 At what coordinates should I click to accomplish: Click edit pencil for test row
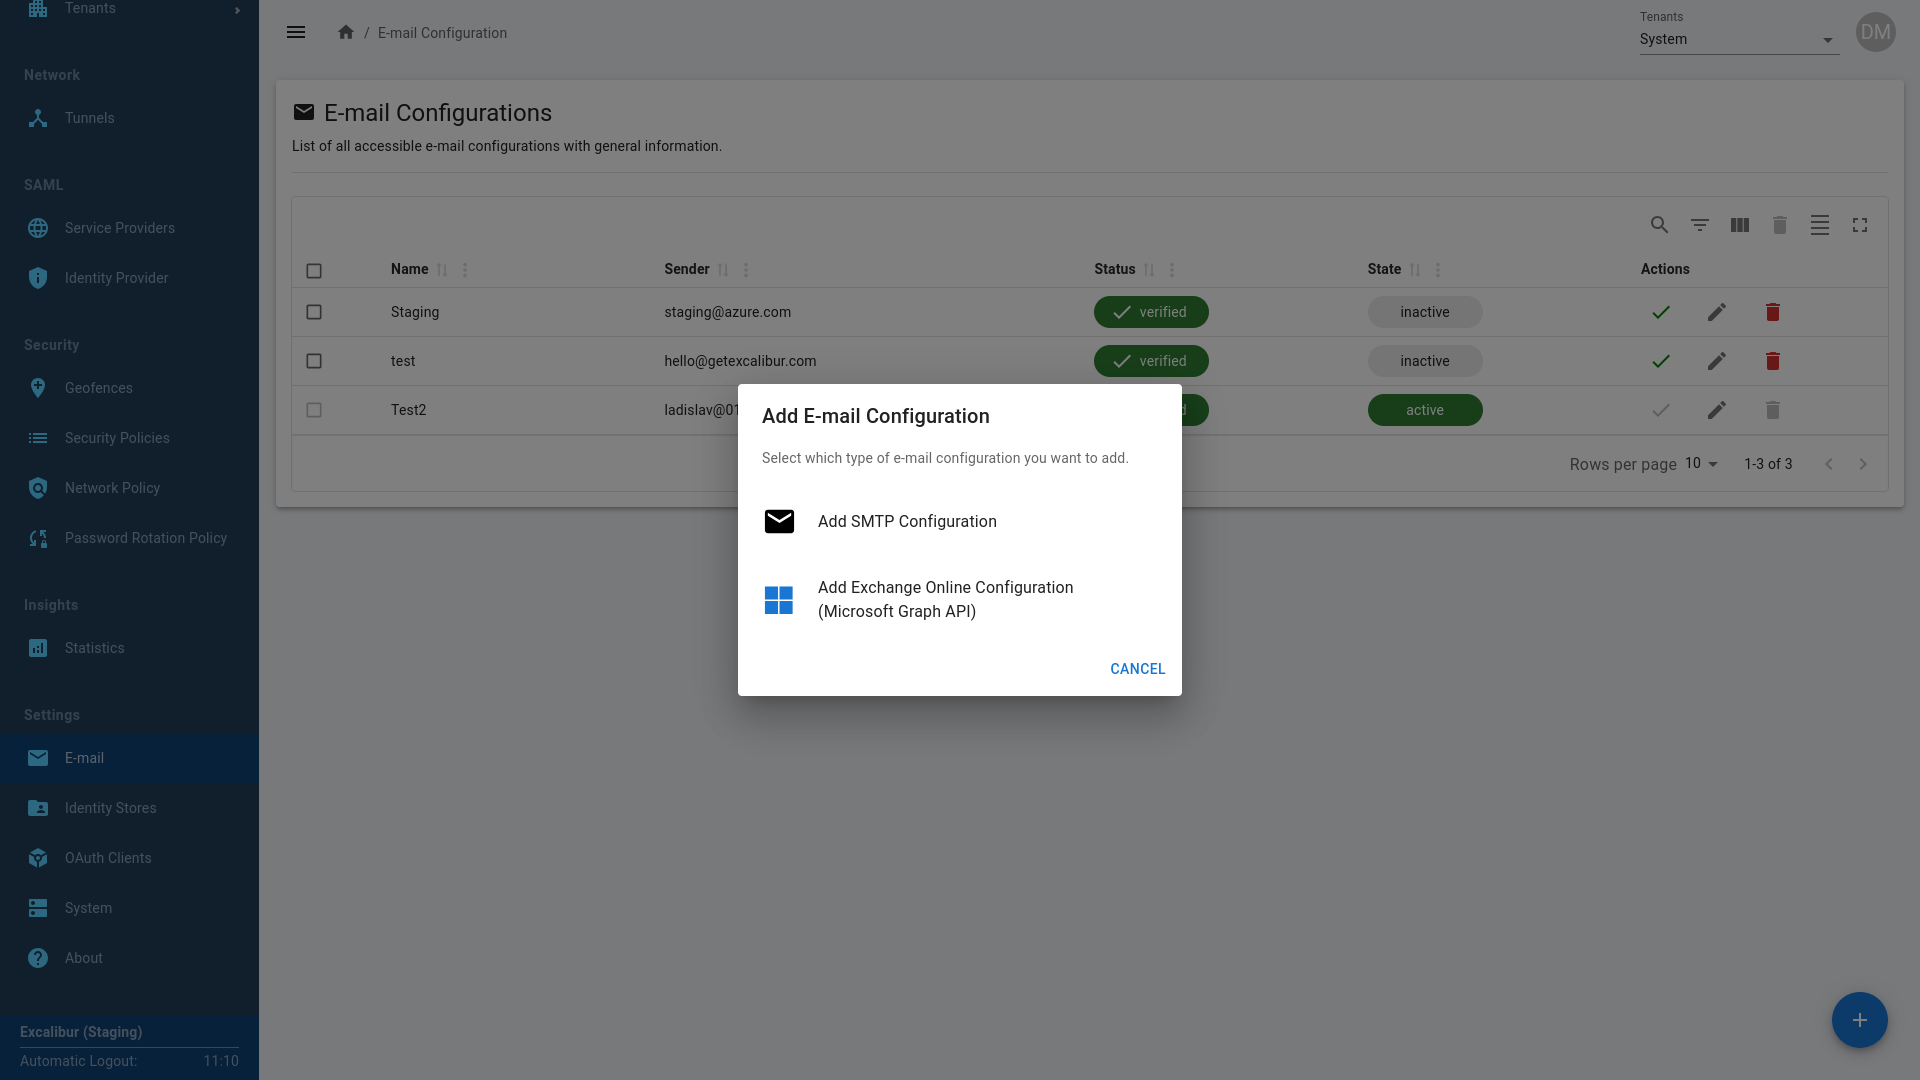point(1716,361)
